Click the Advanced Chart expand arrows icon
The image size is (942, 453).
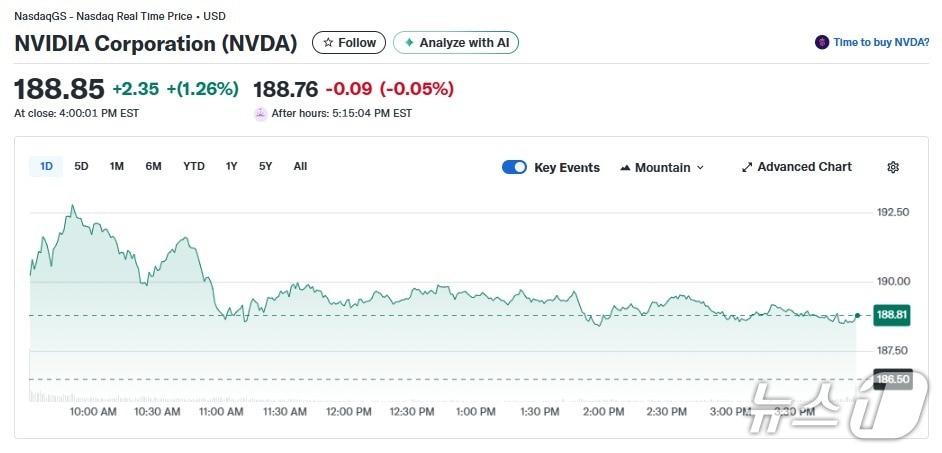coord(746,167)
